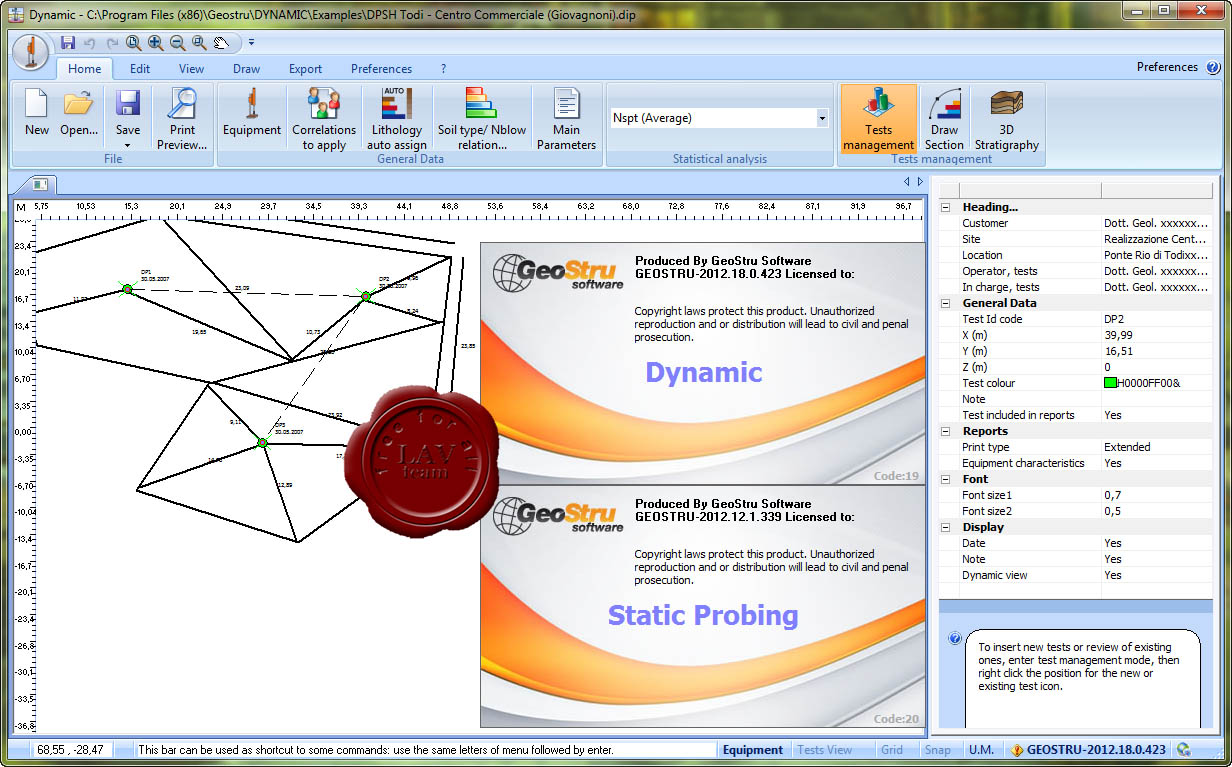Open Main Parameters
This screenshot has height=767, width=1232.
coord(566,117)
